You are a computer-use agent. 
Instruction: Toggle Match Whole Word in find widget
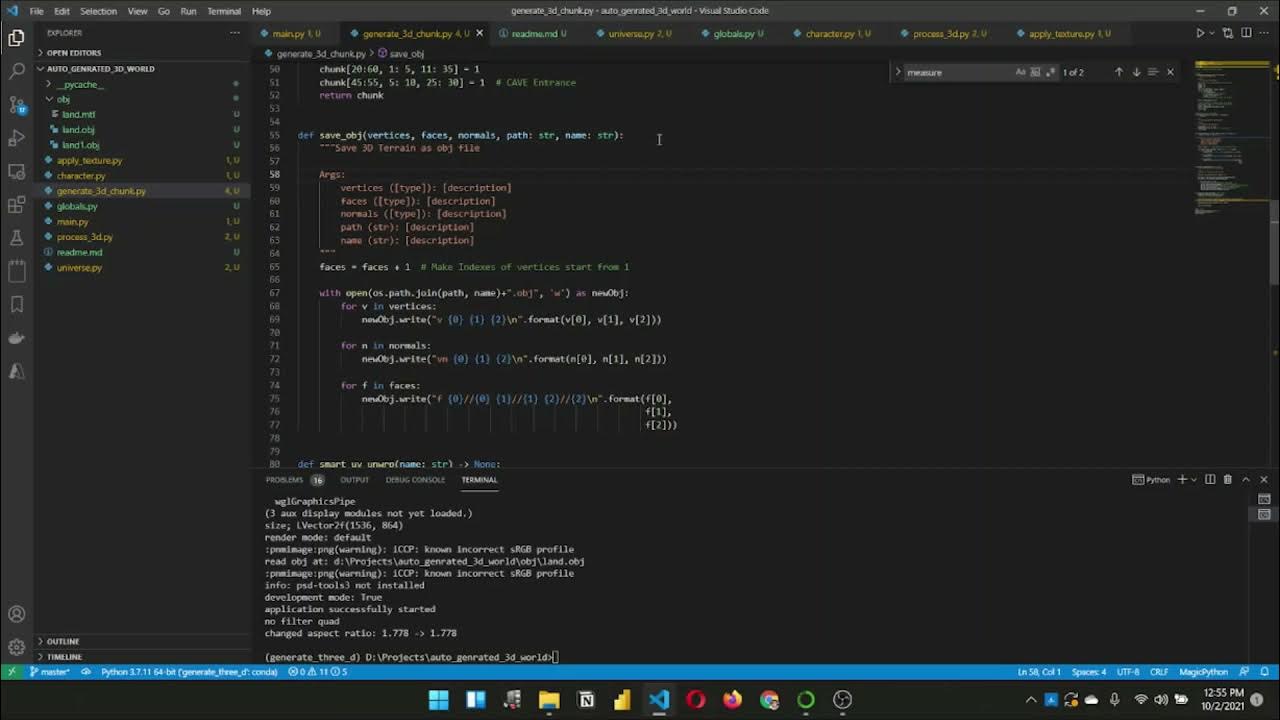1035,72
